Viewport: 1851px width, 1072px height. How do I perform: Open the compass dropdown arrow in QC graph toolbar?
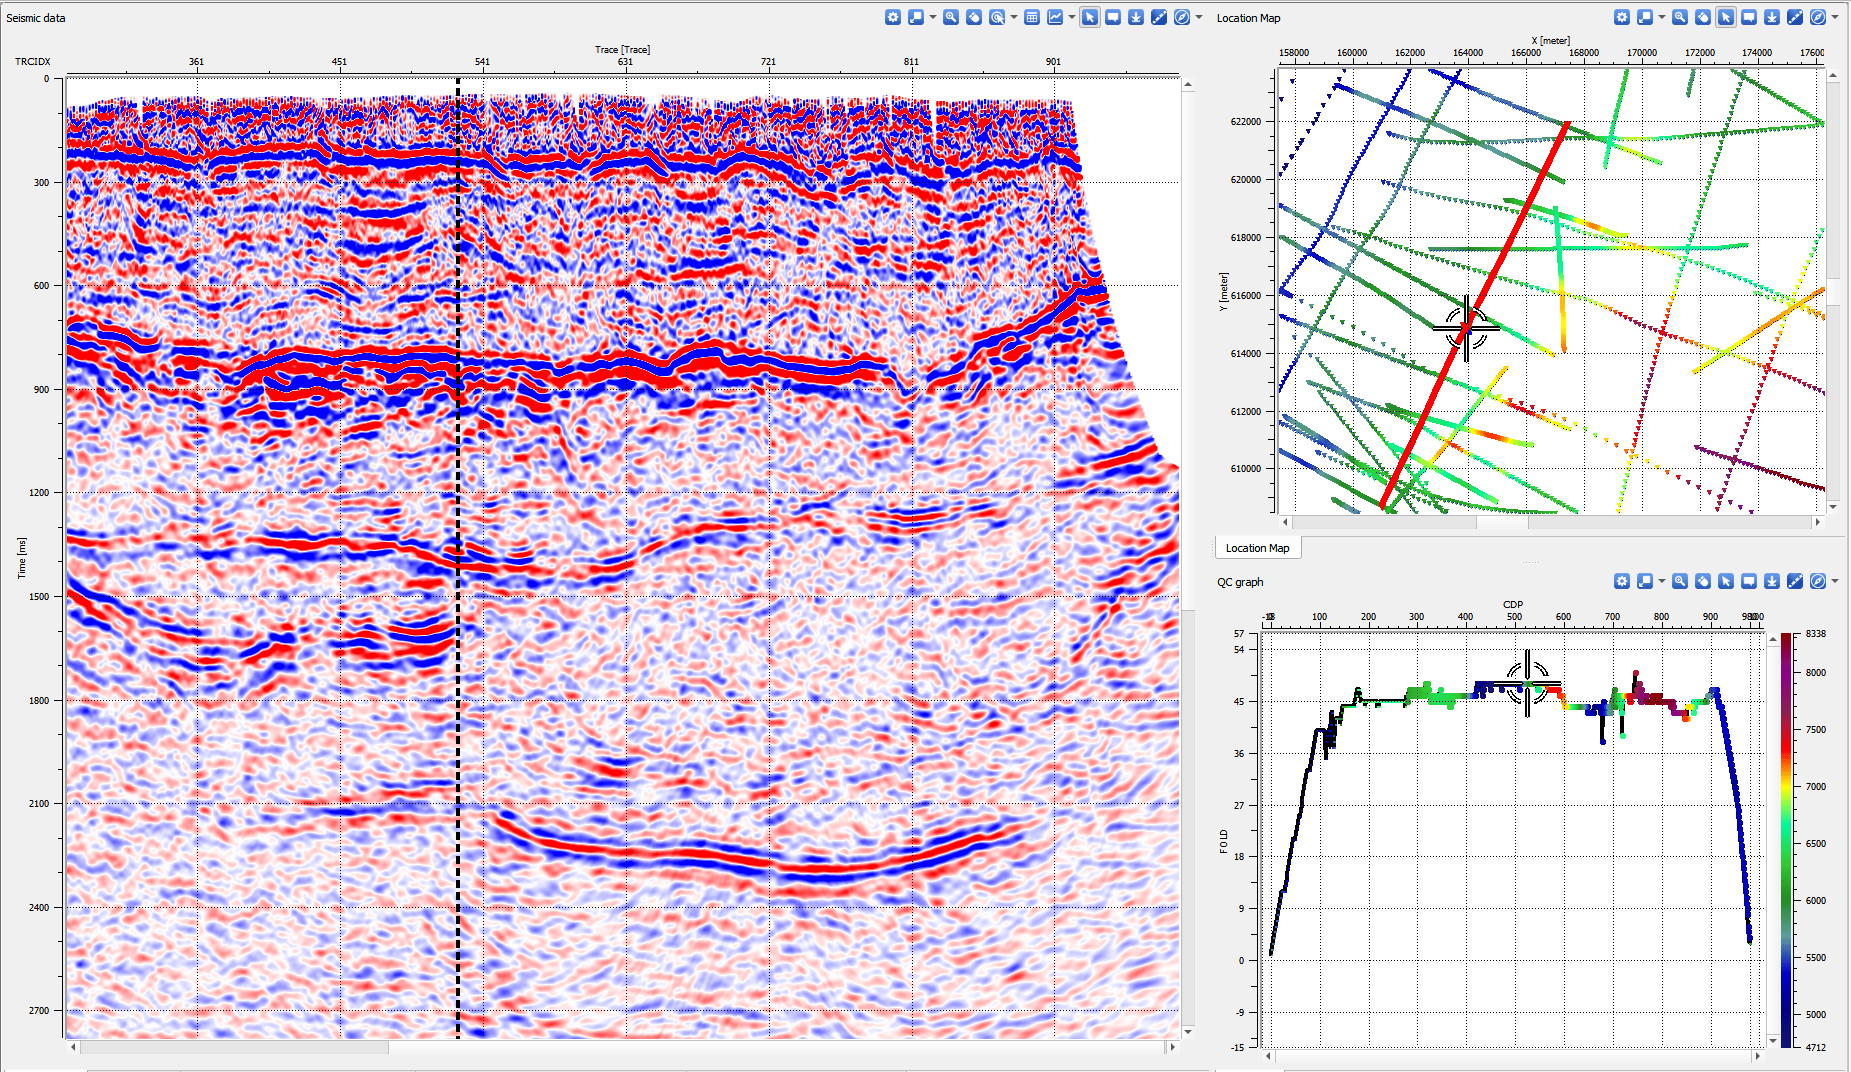coord(1835,581)
